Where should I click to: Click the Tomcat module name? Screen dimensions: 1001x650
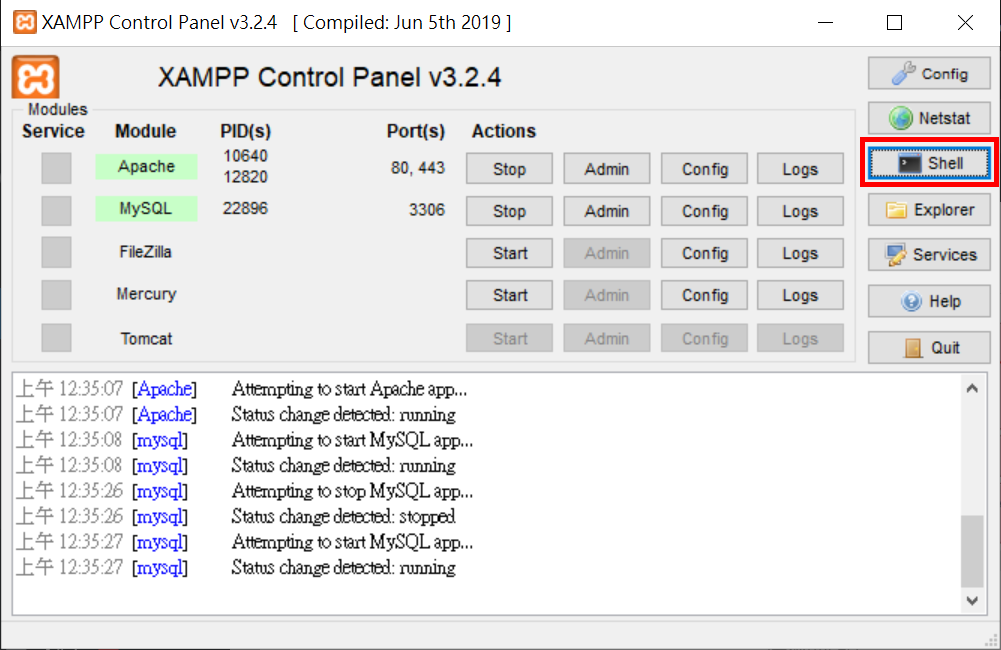click(146, 338)
